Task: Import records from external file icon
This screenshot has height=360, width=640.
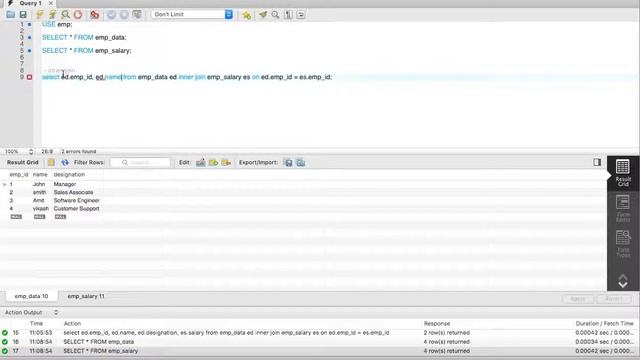Action: click(301, 162)
